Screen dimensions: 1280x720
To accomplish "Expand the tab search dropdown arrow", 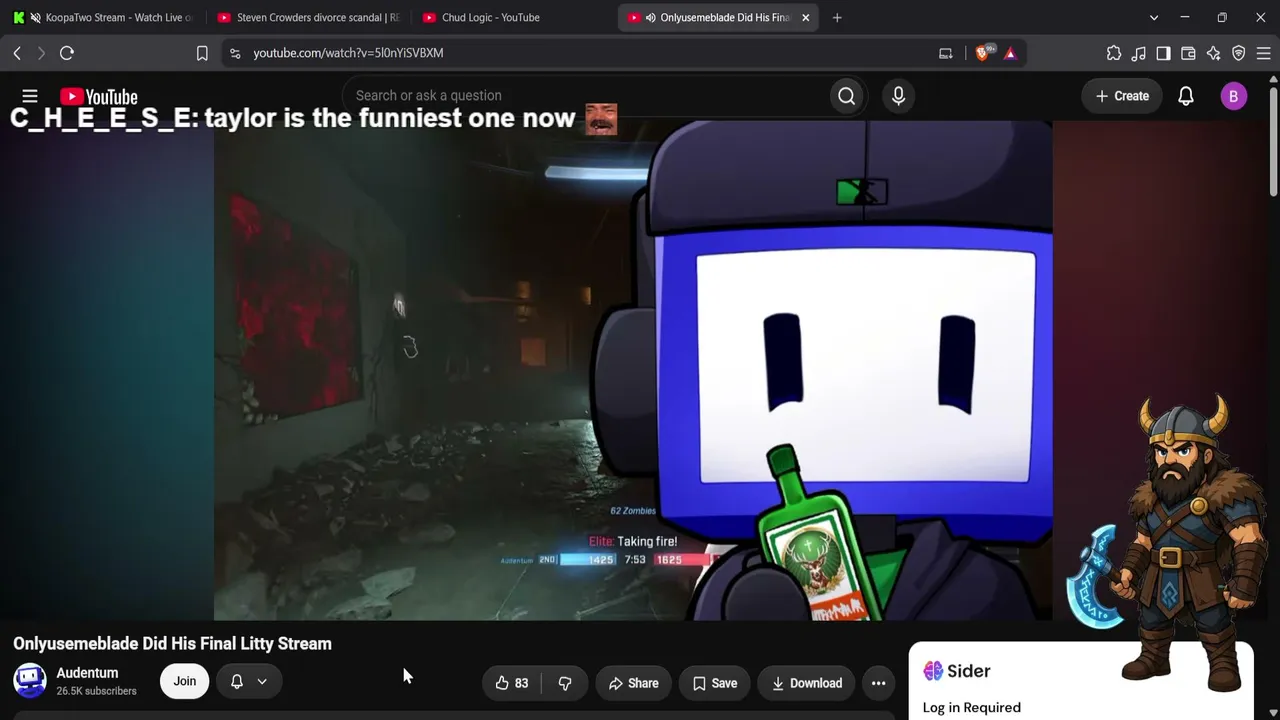I will click(1154, 17).
